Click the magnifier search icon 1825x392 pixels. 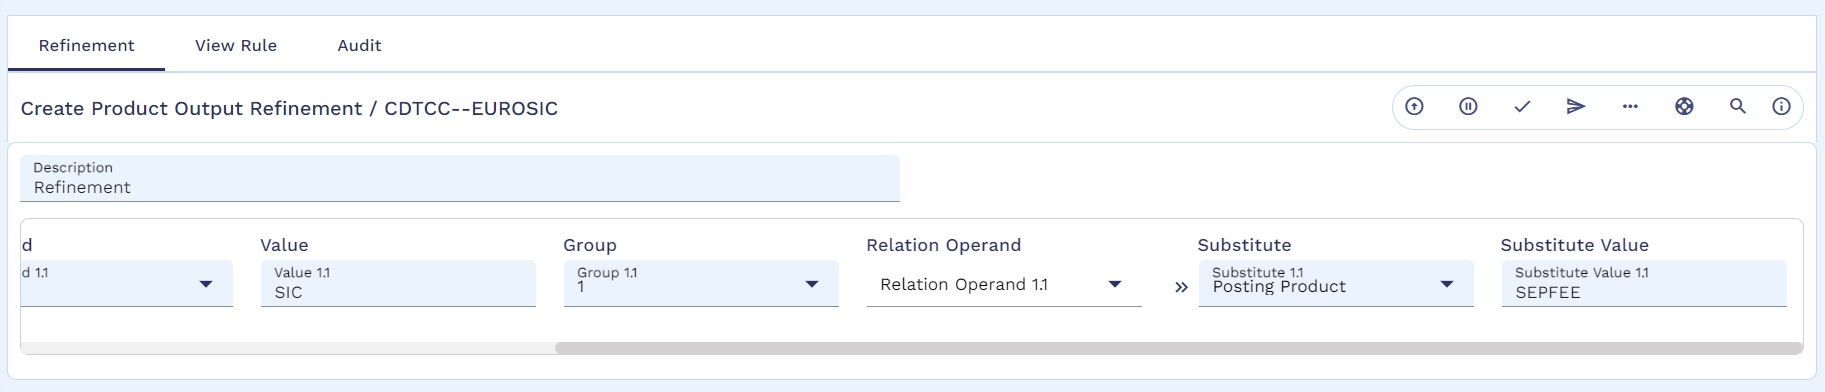1738,106
